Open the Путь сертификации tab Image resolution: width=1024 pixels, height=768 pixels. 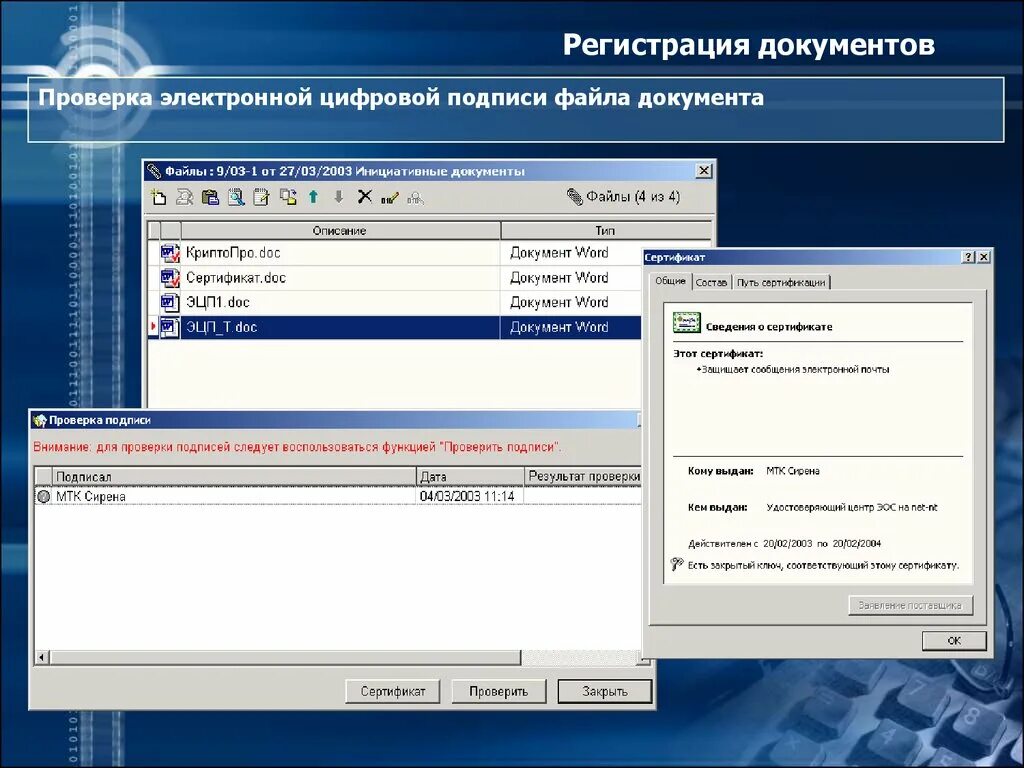point(781,282)
